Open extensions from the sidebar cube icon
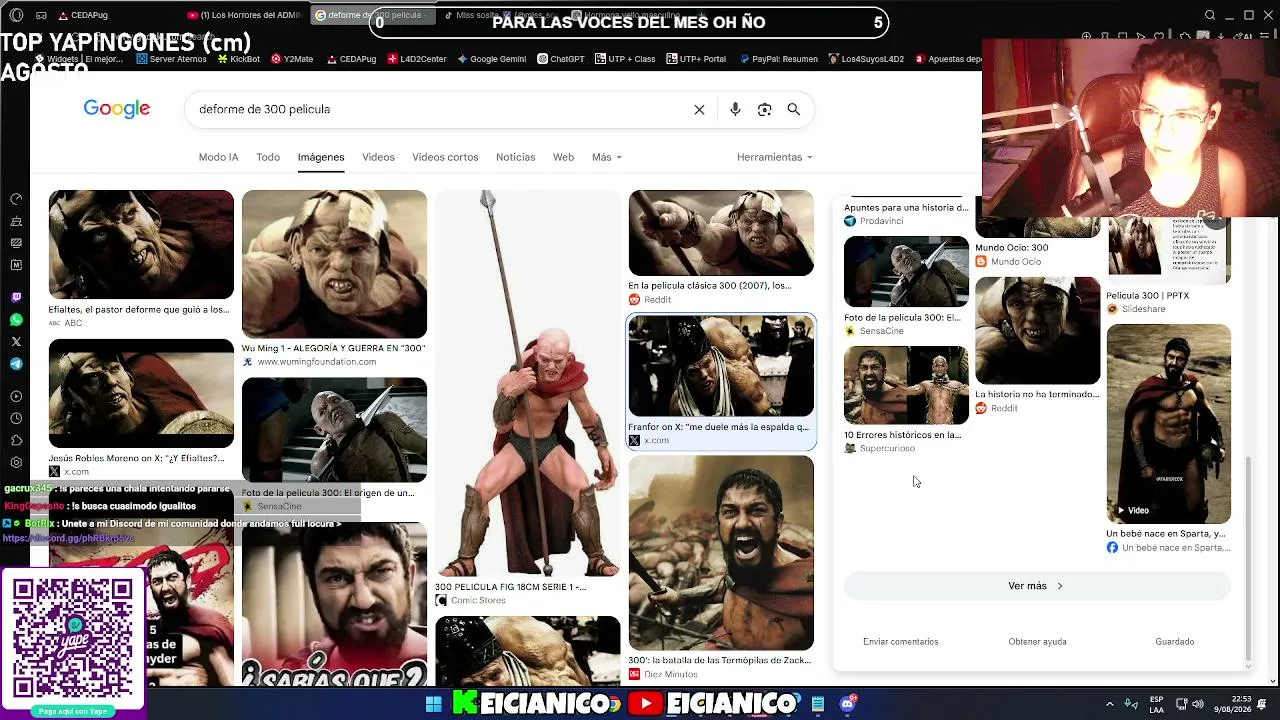This screenshot has height=720, width=1280. (x=16, y=440)
